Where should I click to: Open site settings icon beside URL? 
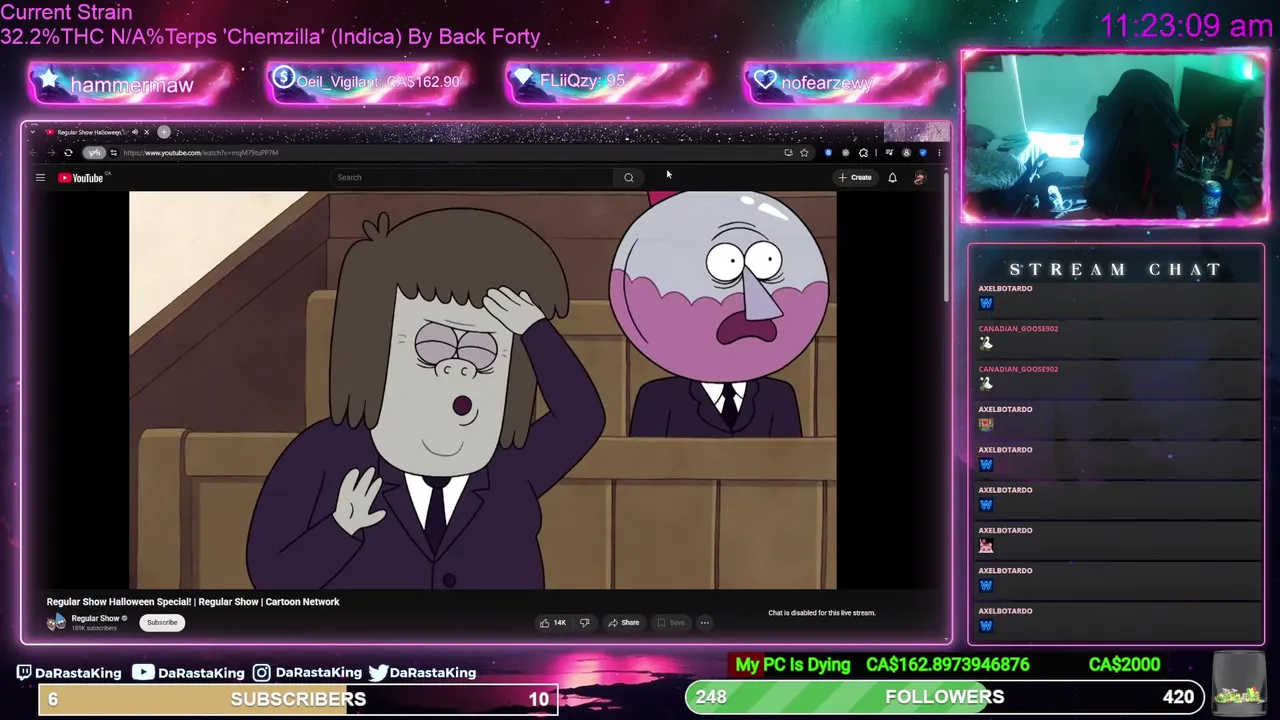pyautogui.click(x=114, y=153)
